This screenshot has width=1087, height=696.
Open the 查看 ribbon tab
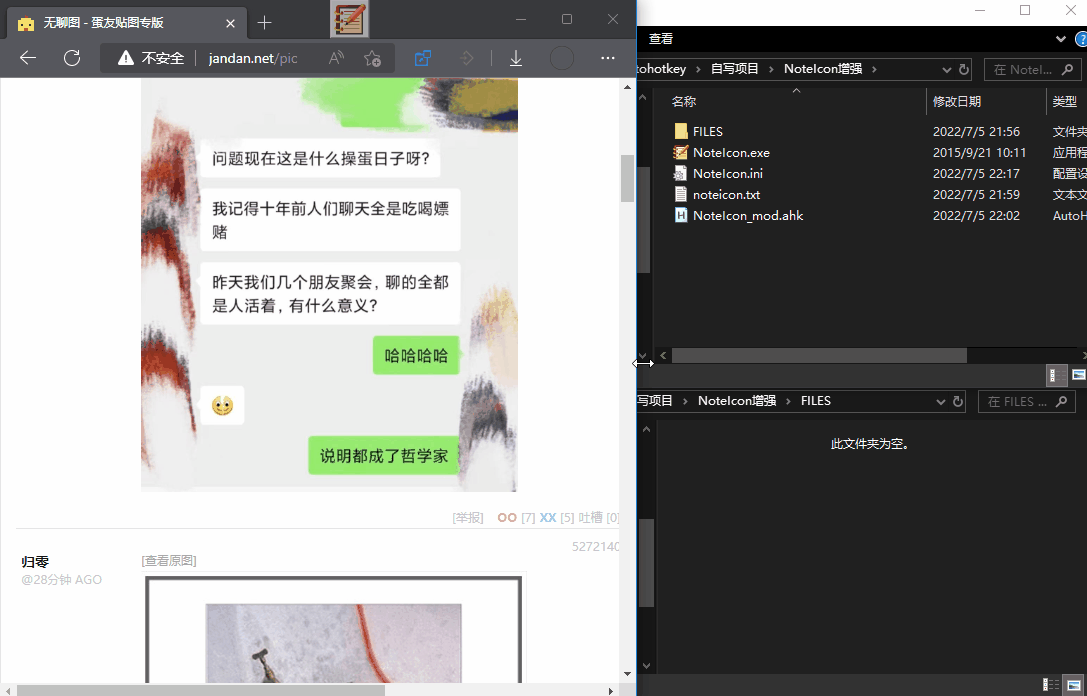tap(661, 39)
